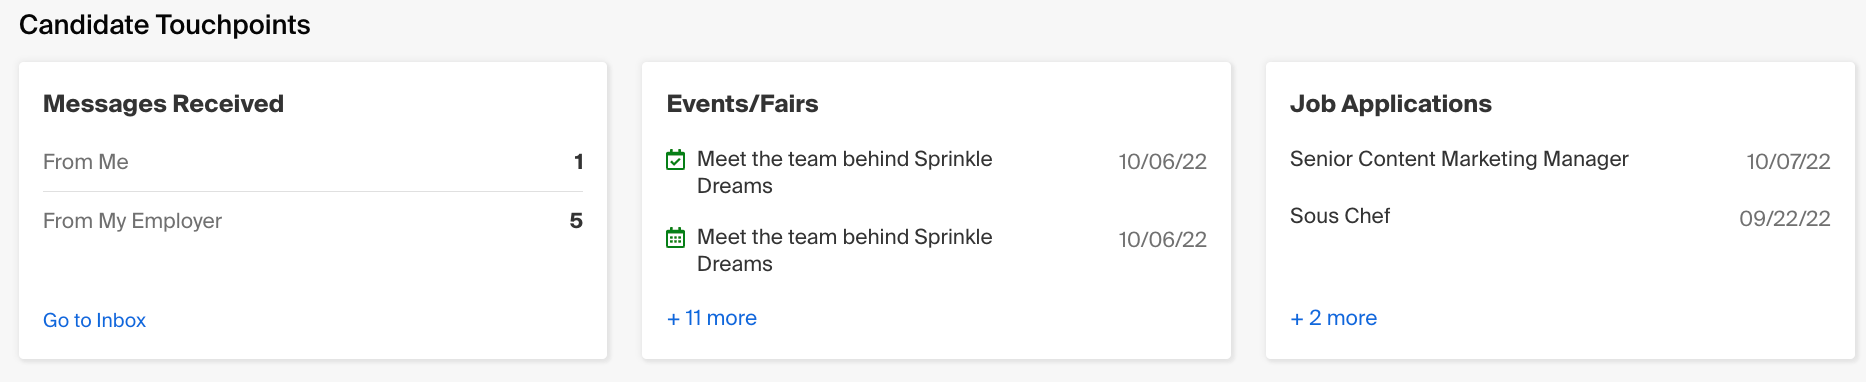This screenshot has width=1866, height=382.
Task: Click the From My Employer count 5
Action: point(576,221)
